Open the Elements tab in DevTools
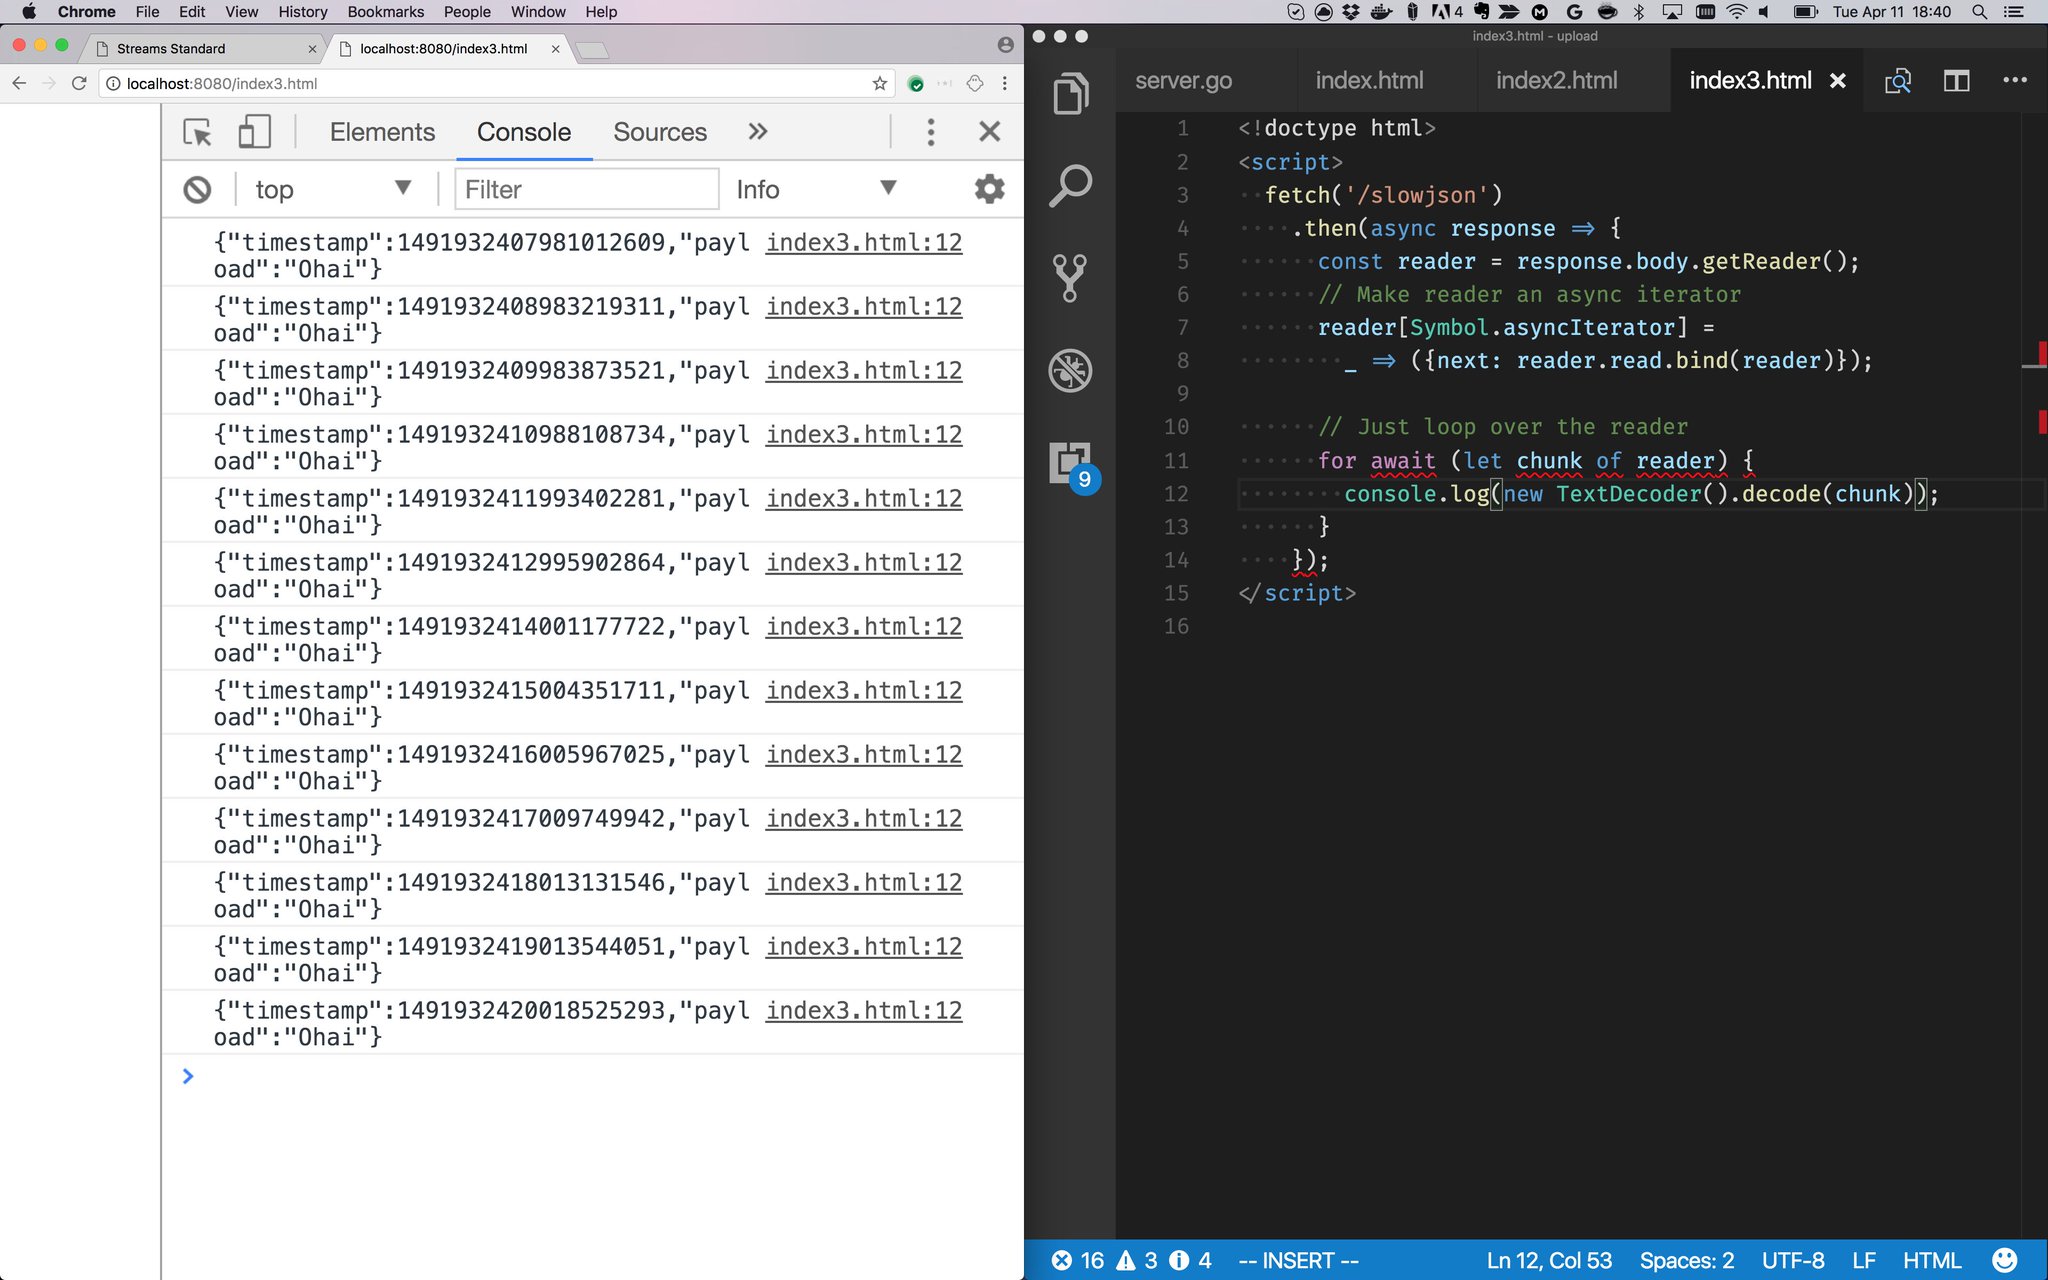 tap(382, 132)
